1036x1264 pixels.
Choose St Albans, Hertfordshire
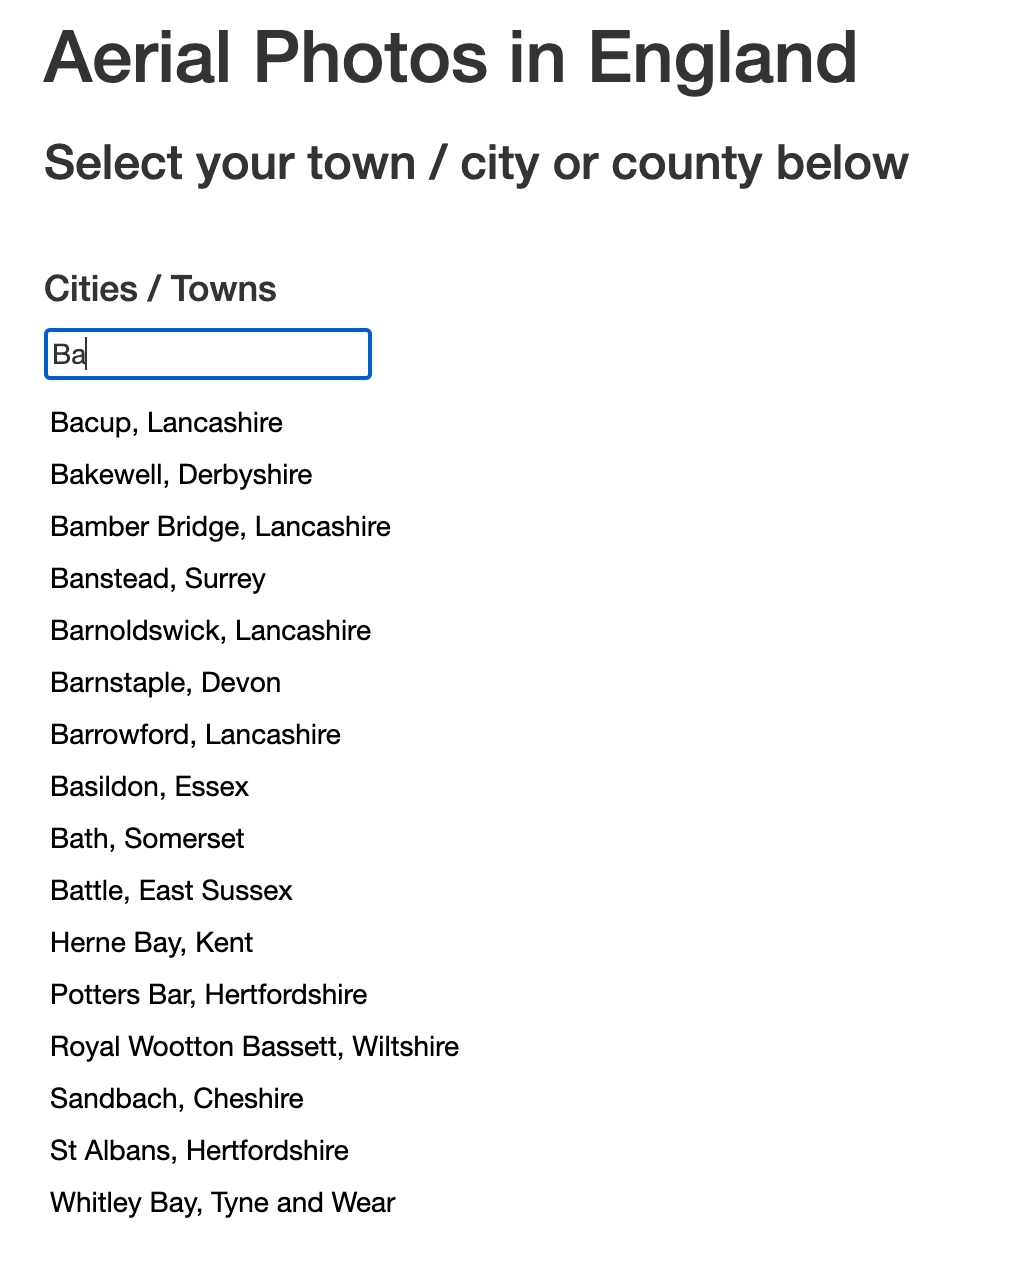coord(199,1151)
